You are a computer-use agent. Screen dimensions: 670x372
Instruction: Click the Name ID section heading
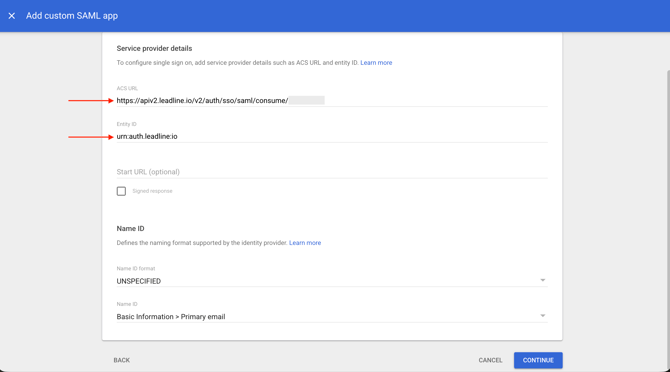[x=130, y=228]
